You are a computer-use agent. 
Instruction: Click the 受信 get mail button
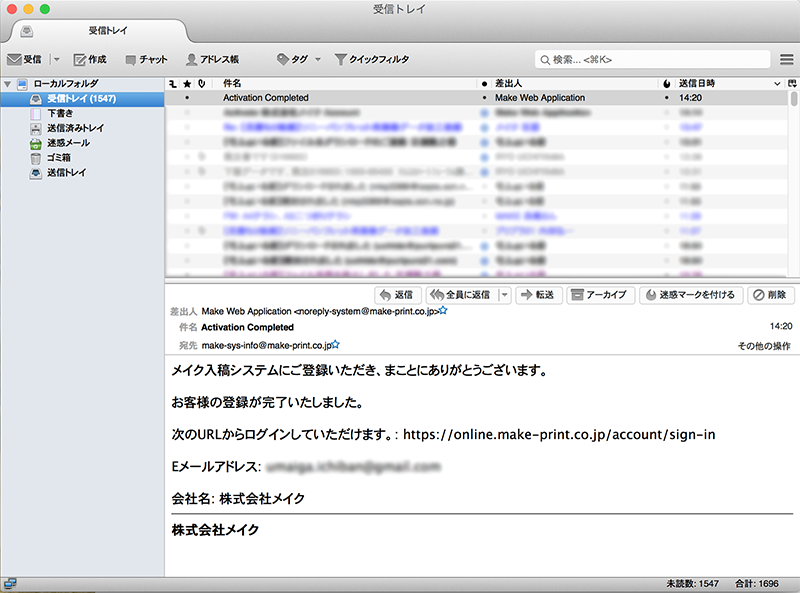point(24,60)
